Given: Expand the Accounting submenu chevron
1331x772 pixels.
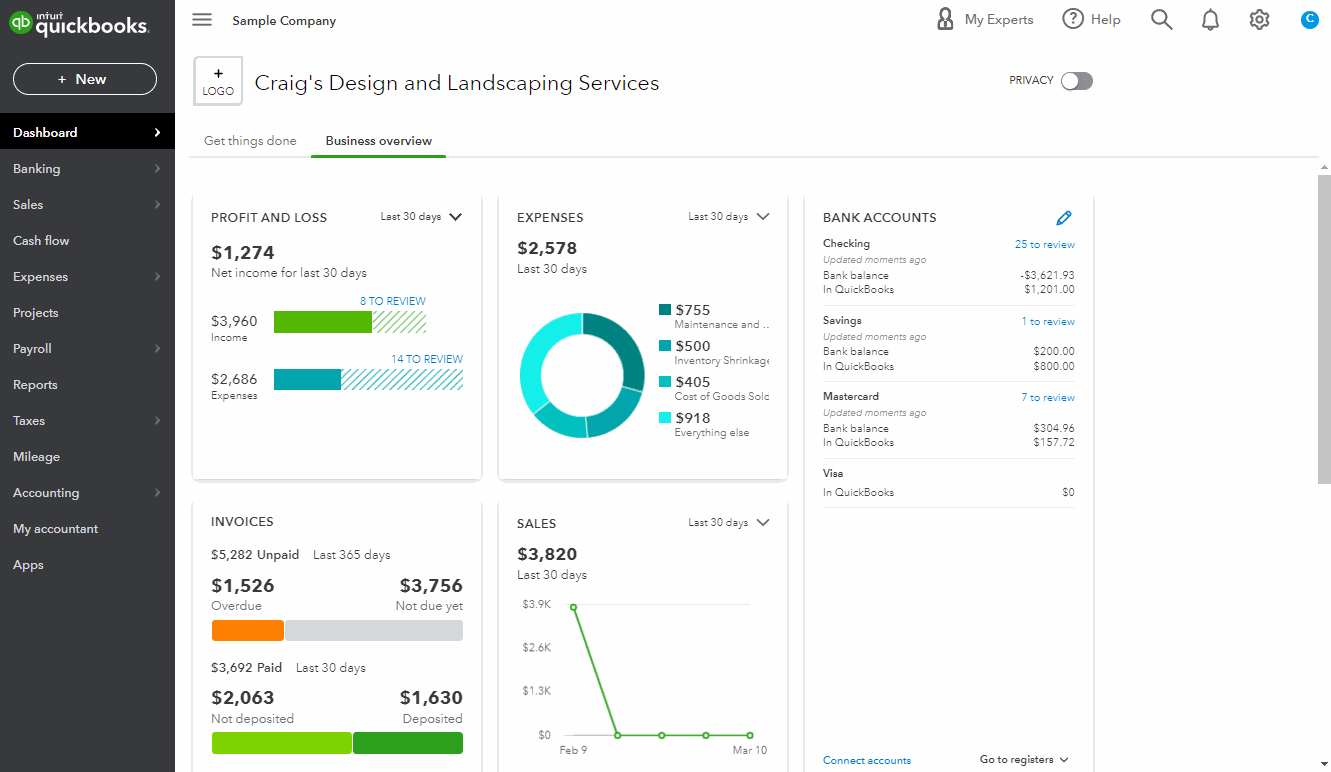Looking at the screenshot, I should click(x=157, y=492).
